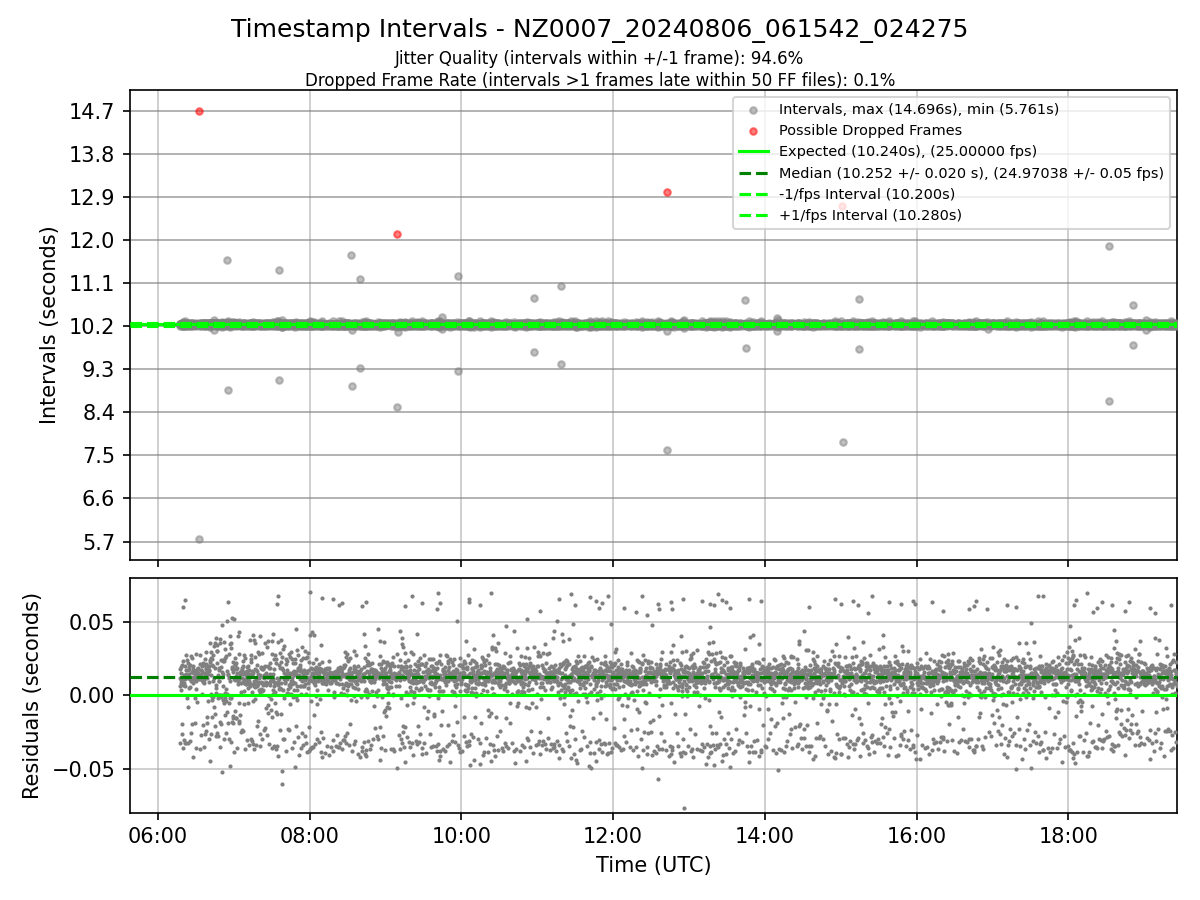This screenshot has height=900, width=1200.
Task: Click the 'Intervals (seconds)' y-axis label
Action: pyautogui.click(x=49, y=325)
